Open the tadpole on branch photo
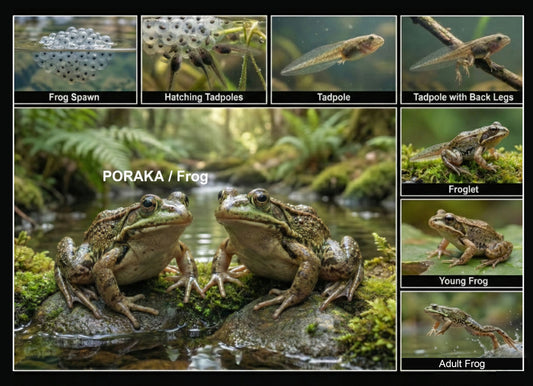 462,54
